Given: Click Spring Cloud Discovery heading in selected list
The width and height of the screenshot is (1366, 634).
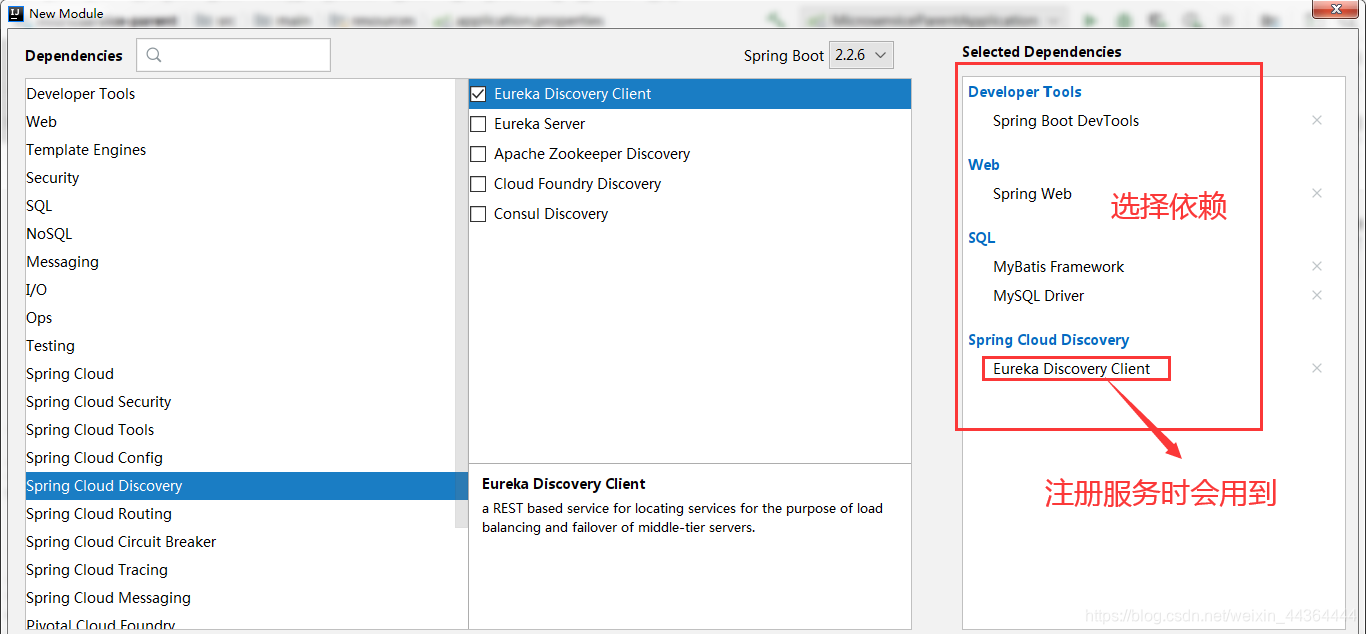Looking at the screenshot, I should [1048, 340].
